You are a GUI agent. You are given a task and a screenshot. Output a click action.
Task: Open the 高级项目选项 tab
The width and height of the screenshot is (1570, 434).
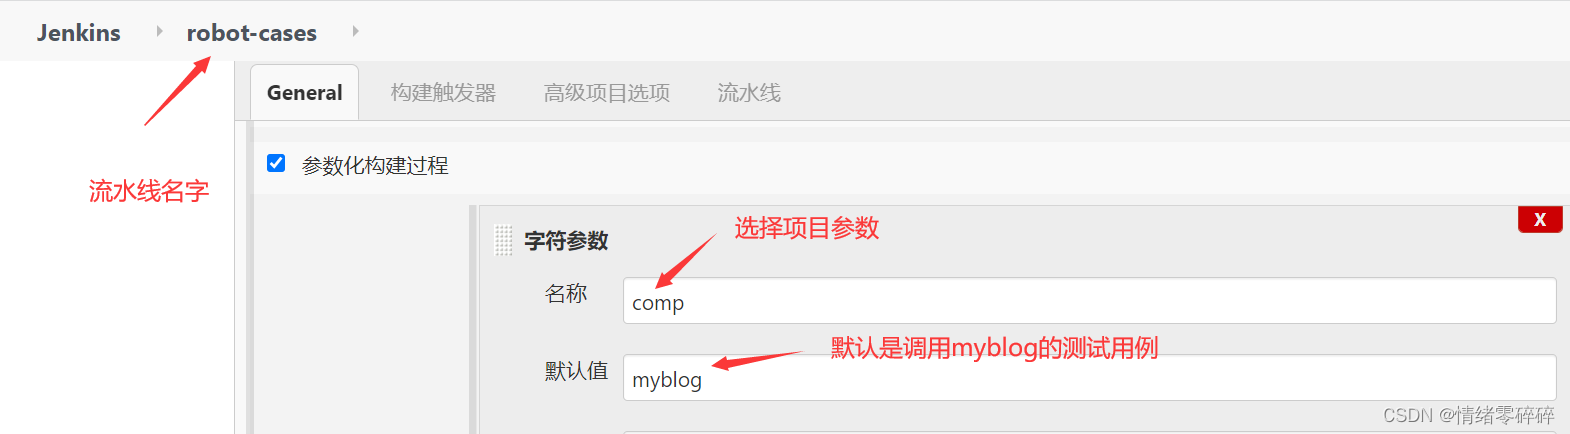tap(606, 93)
